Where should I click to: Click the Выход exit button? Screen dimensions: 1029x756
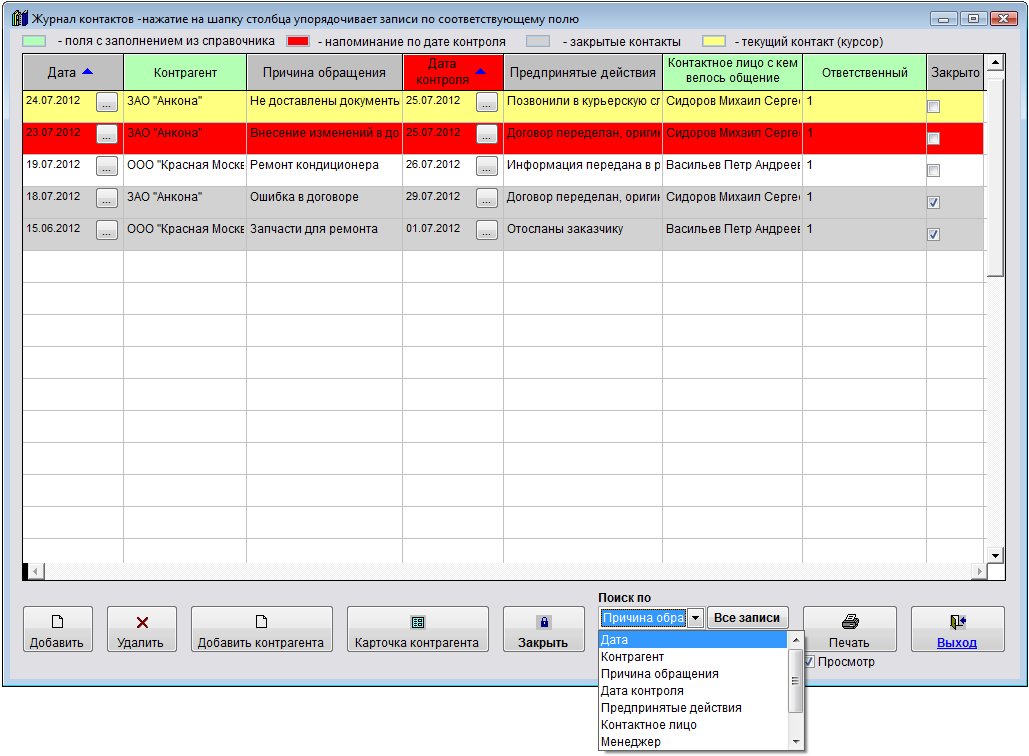click(957, 629)
